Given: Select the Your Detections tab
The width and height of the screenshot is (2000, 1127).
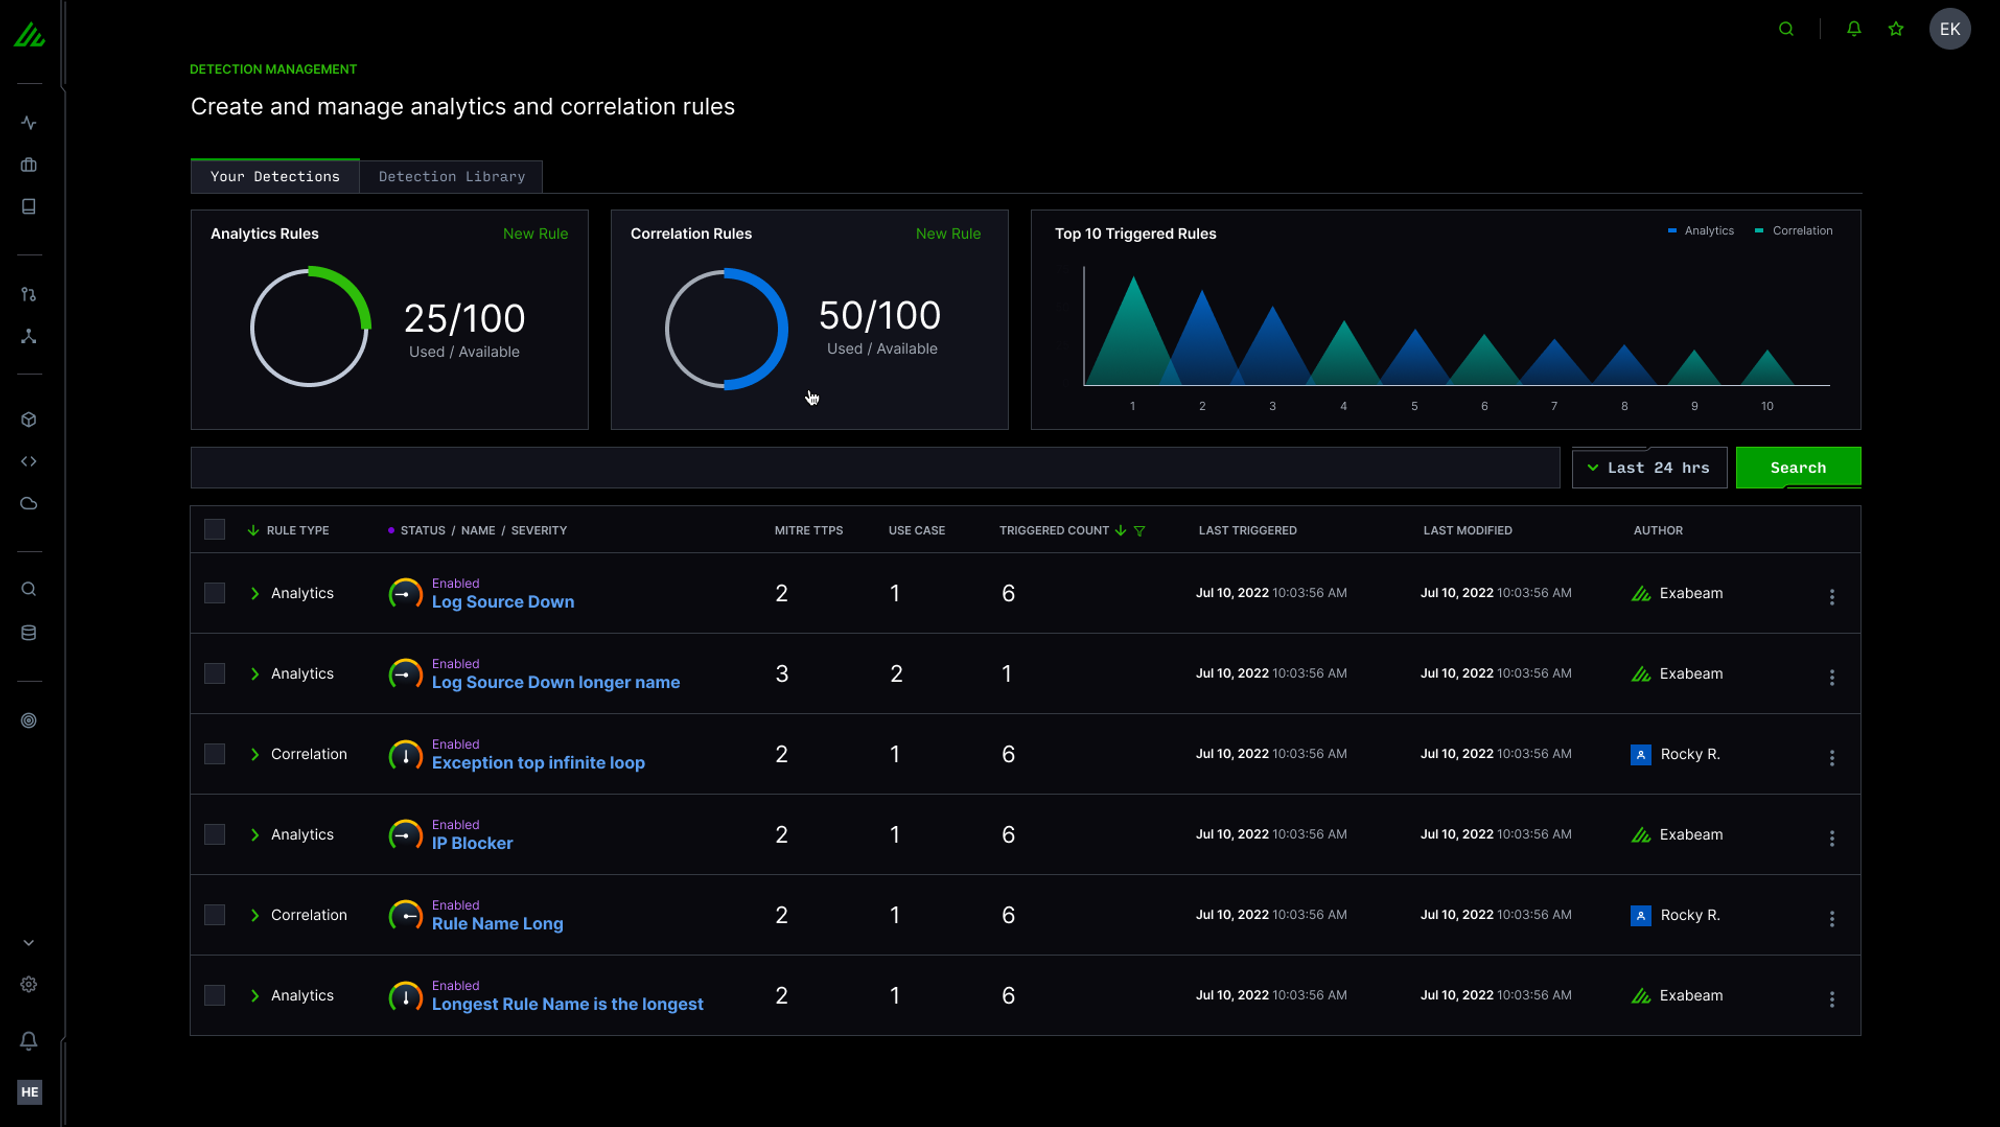Looking at the screenshot, I should coord(275,176).
